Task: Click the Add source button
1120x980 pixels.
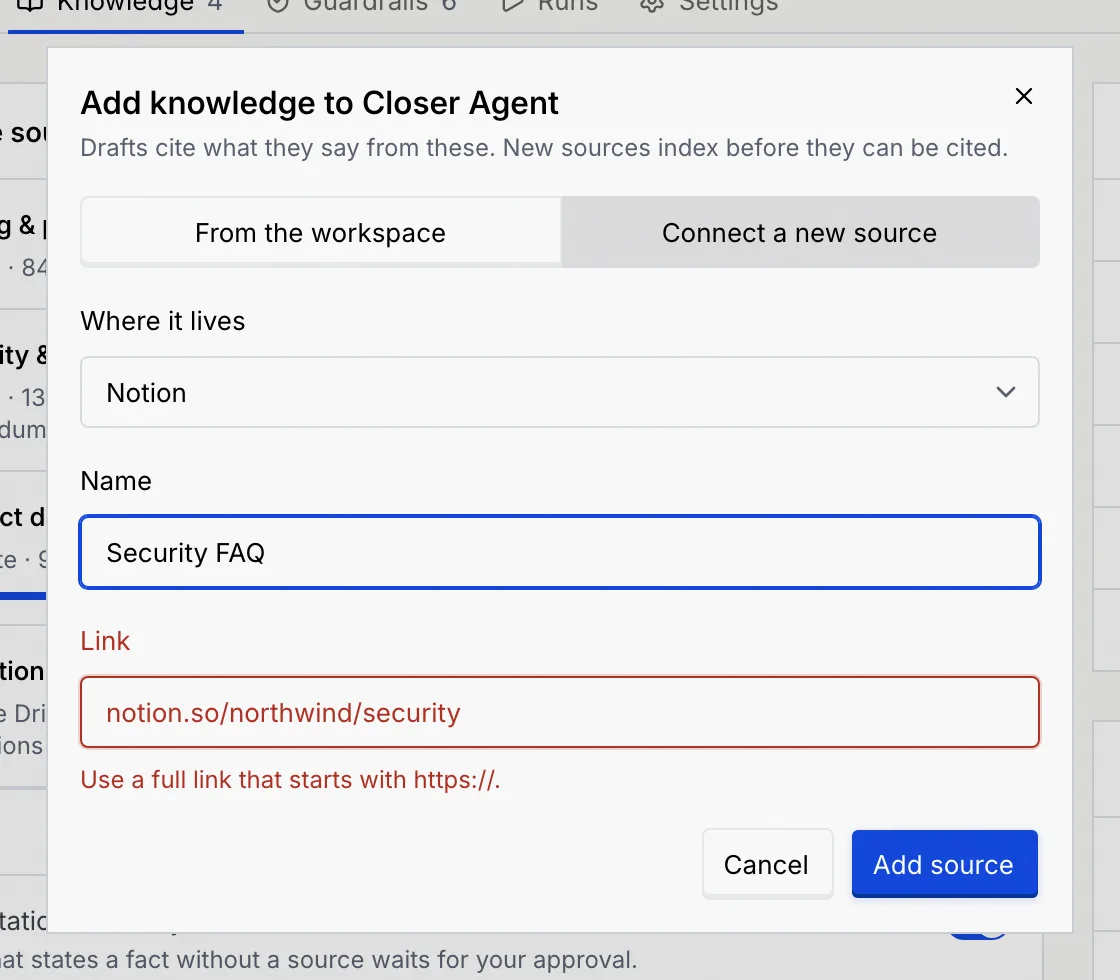Action: (944, 864)
